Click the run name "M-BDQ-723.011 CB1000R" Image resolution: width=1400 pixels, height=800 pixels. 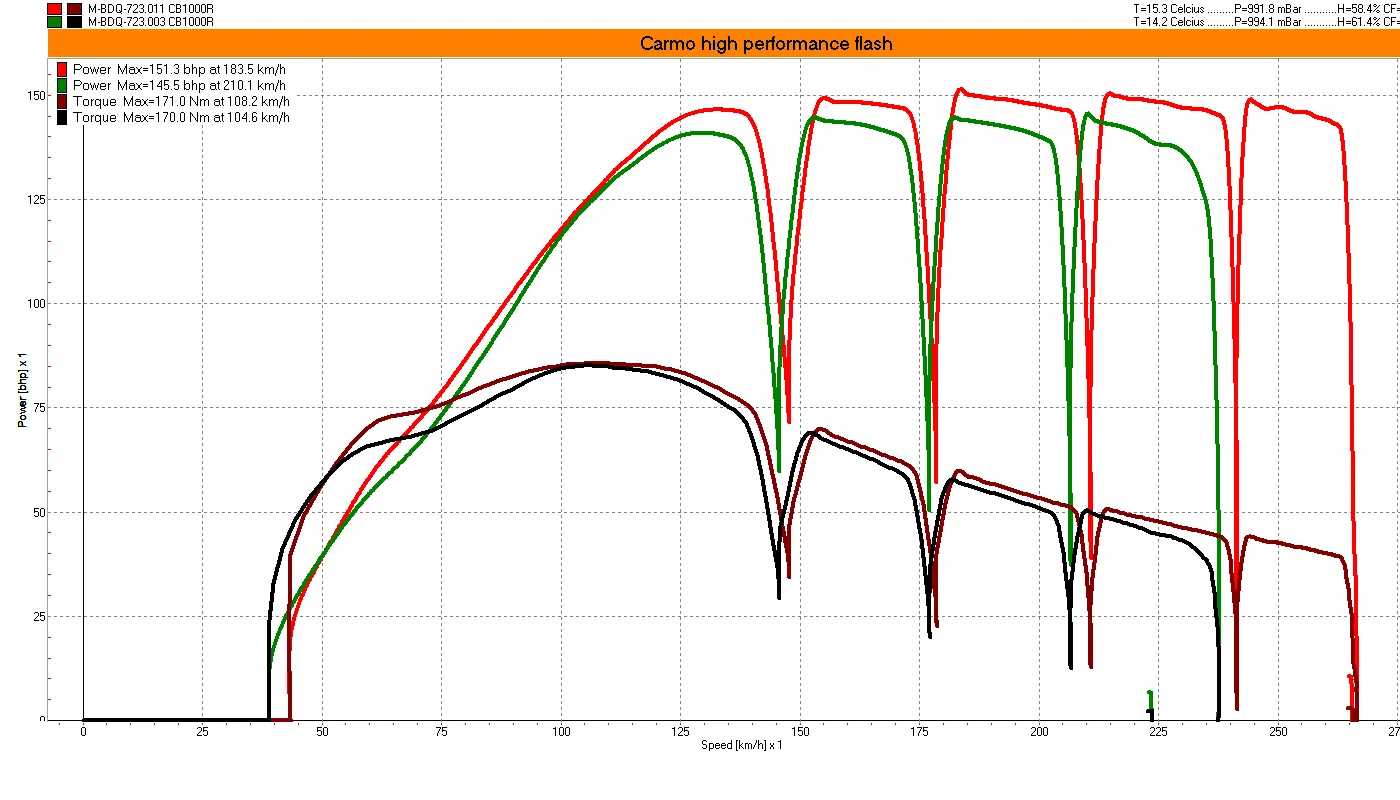click(x=150, y=8)
